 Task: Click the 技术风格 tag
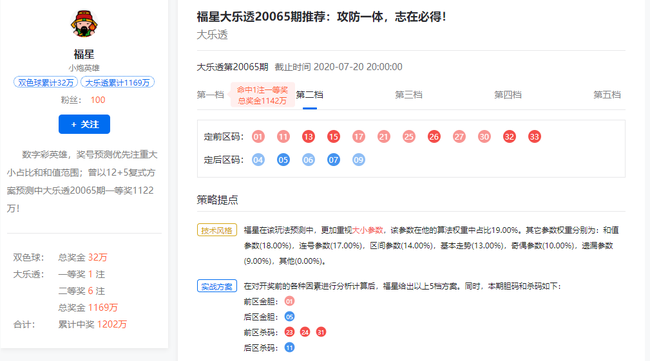(217, 230)
